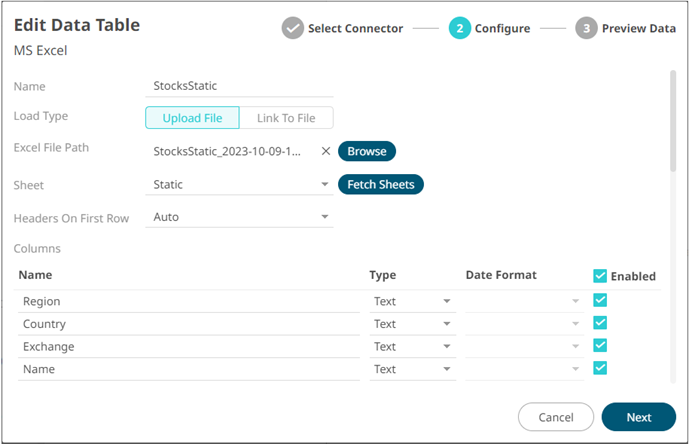Toggle the Enabled header checkbox for all columns
The image size is (689, 444).
[600, 276]
